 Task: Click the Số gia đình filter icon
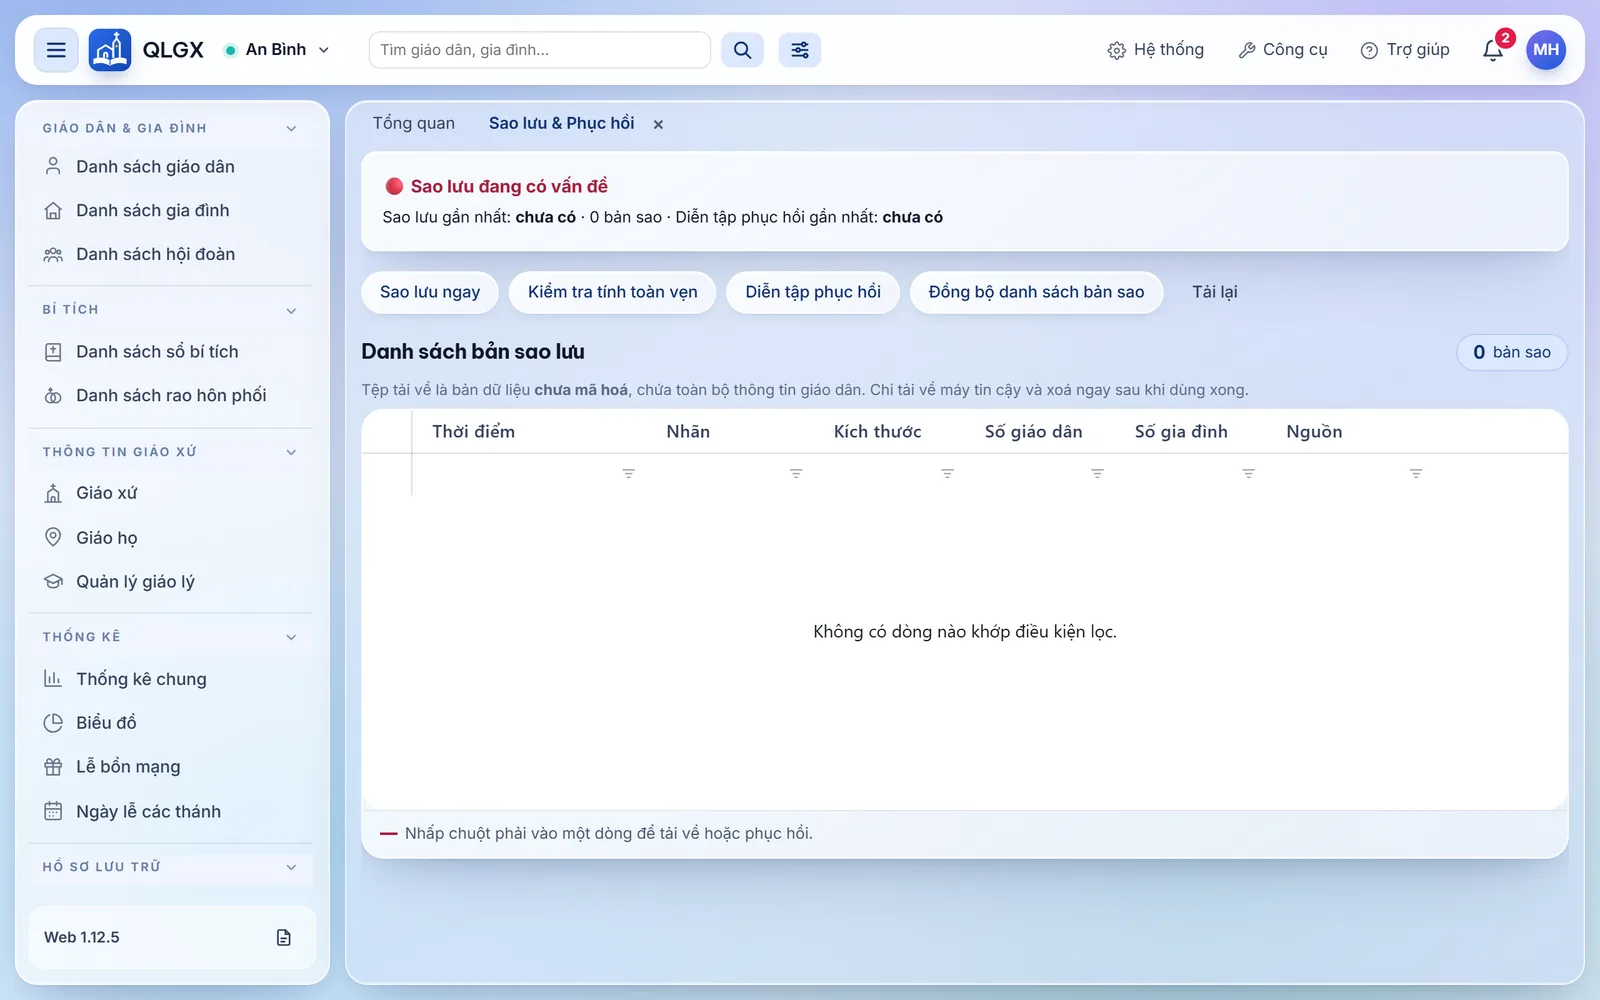(1248, 473)
